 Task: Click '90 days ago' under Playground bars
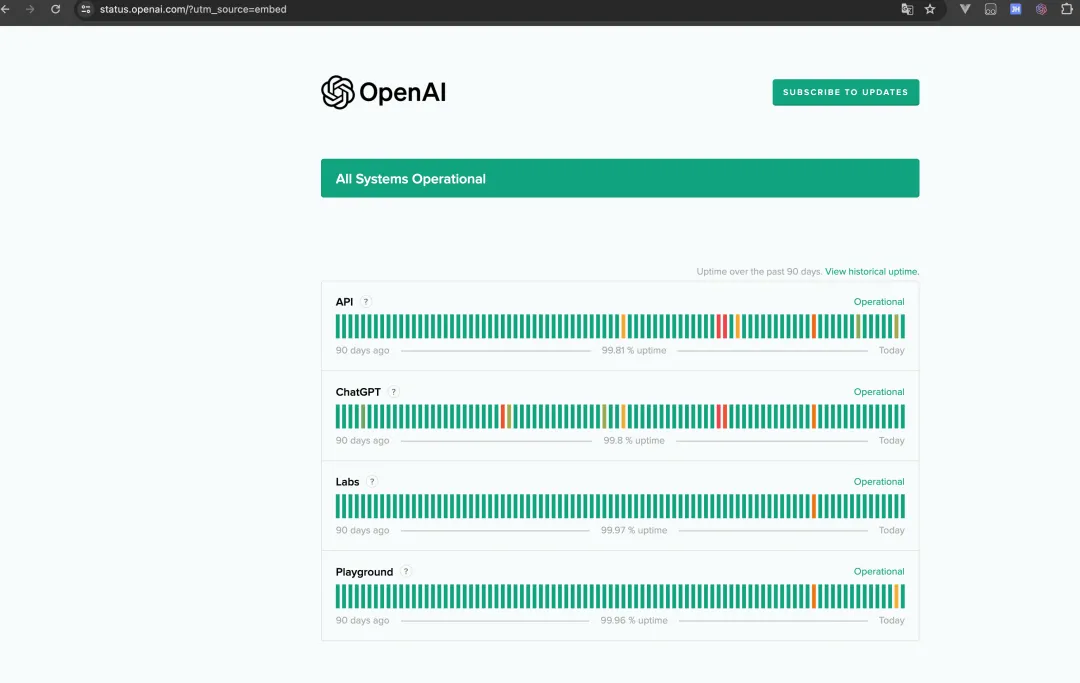pyautogui.click(x=362, y=620)
